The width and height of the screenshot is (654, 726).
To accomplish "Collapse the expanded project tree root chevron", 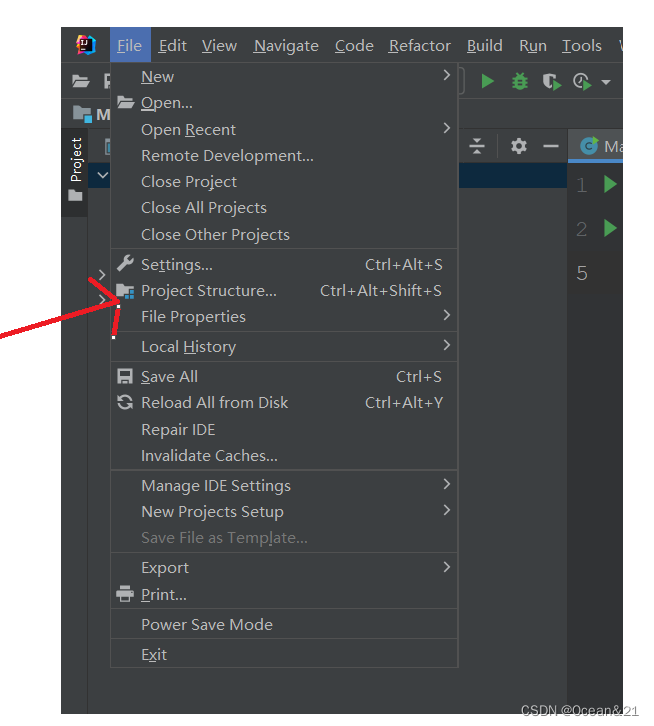I will 103,175.
